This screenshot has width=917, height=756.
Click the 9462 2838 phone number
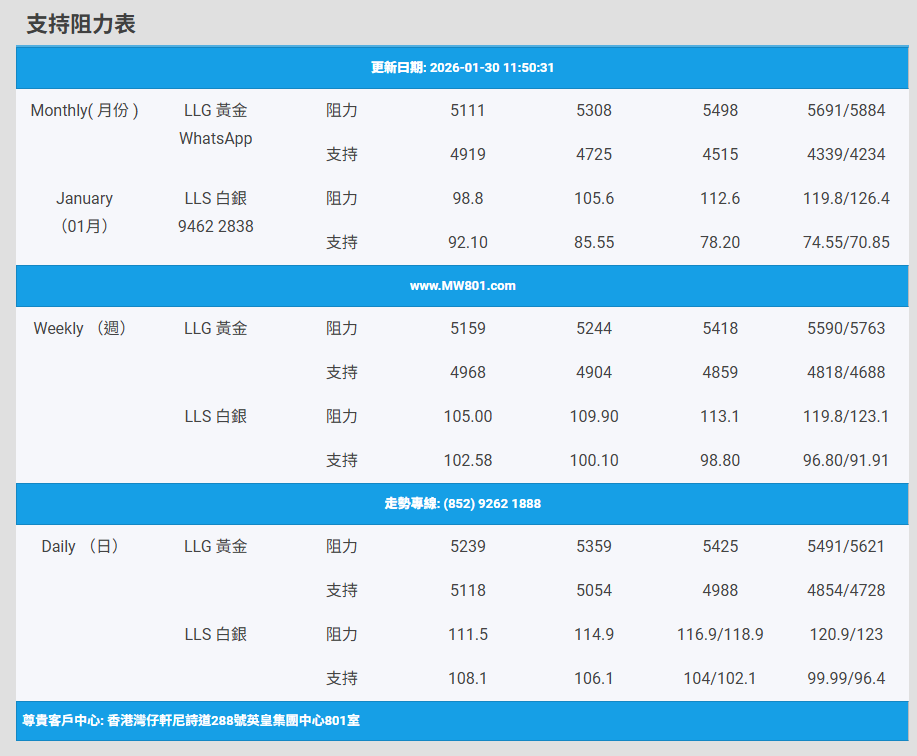216,227
